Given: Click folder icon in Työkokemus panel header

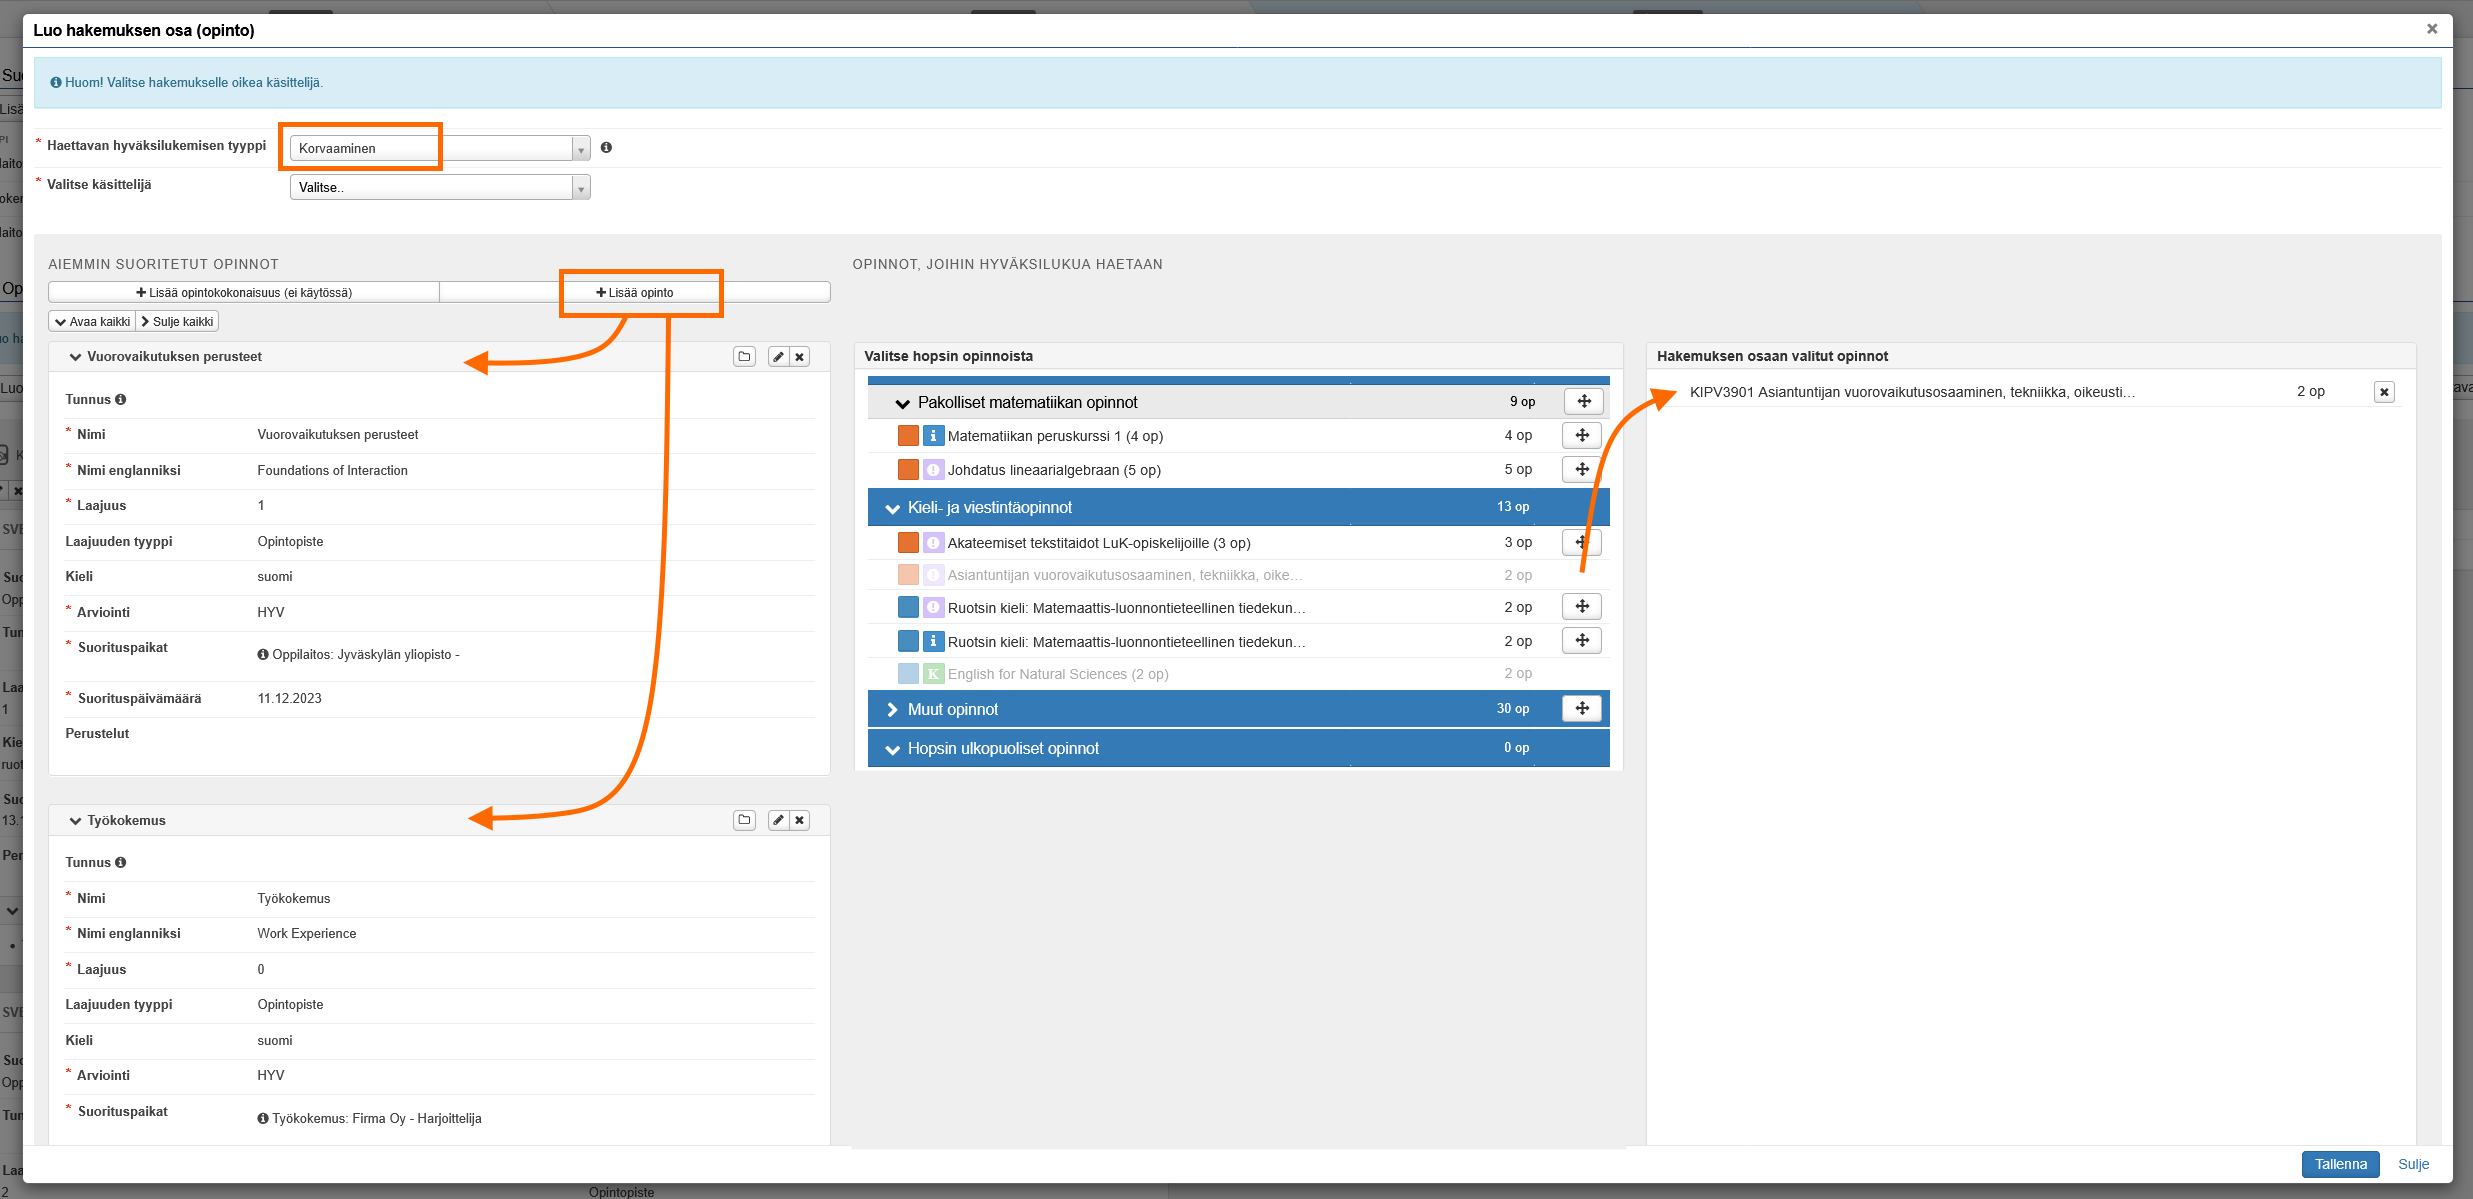Looking at the screenshot, I should click(744, 820).
